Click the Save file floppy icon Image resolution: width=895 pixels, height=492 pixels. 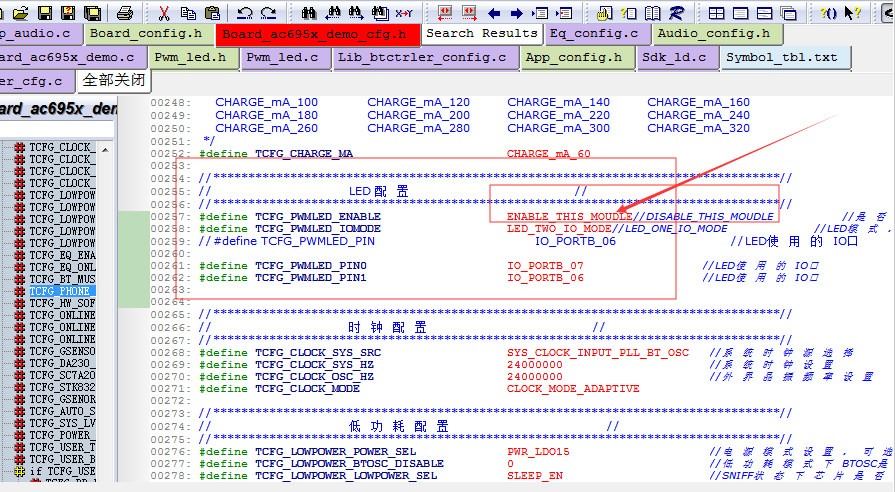pyautogui.click(x=45, y=13)
